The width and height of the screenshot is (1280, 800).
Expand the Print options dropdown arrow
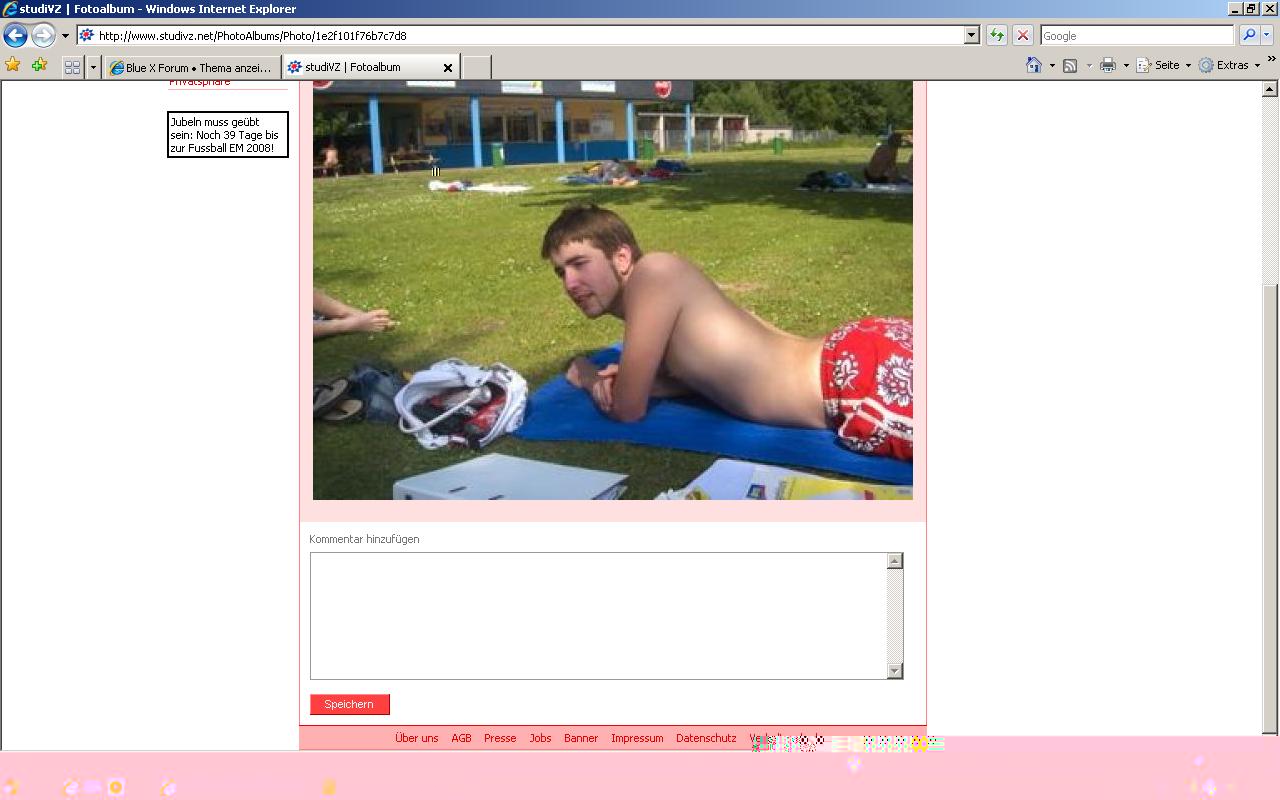[x=1126, y=66]
